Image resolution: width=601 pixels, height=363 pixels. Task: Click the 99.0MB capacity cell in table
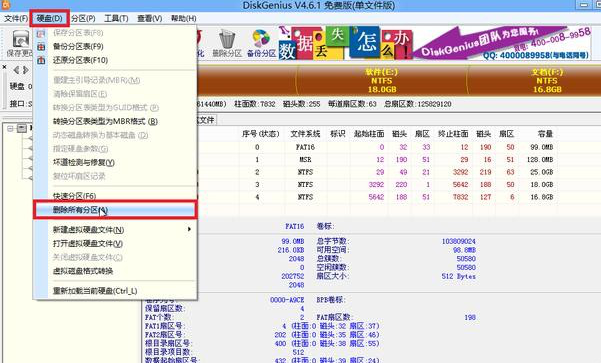tap(542, 147)
